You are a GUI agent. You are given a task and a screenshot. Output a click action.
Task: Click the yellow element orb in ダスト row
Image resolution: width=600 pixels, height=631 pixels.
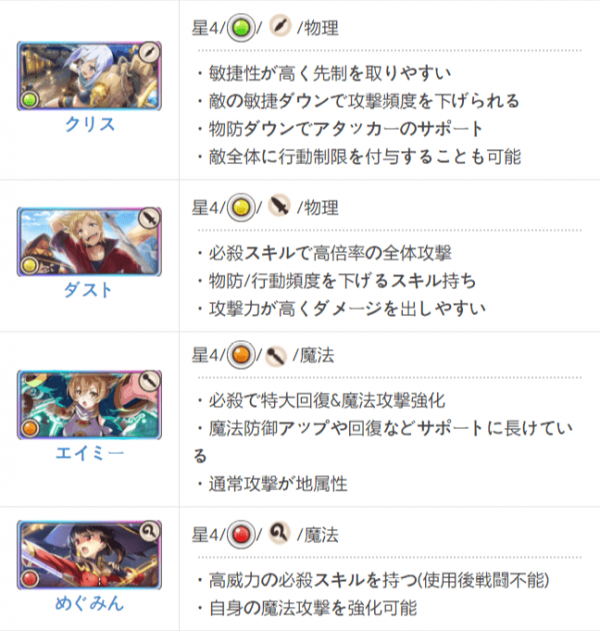pos(241,208)
